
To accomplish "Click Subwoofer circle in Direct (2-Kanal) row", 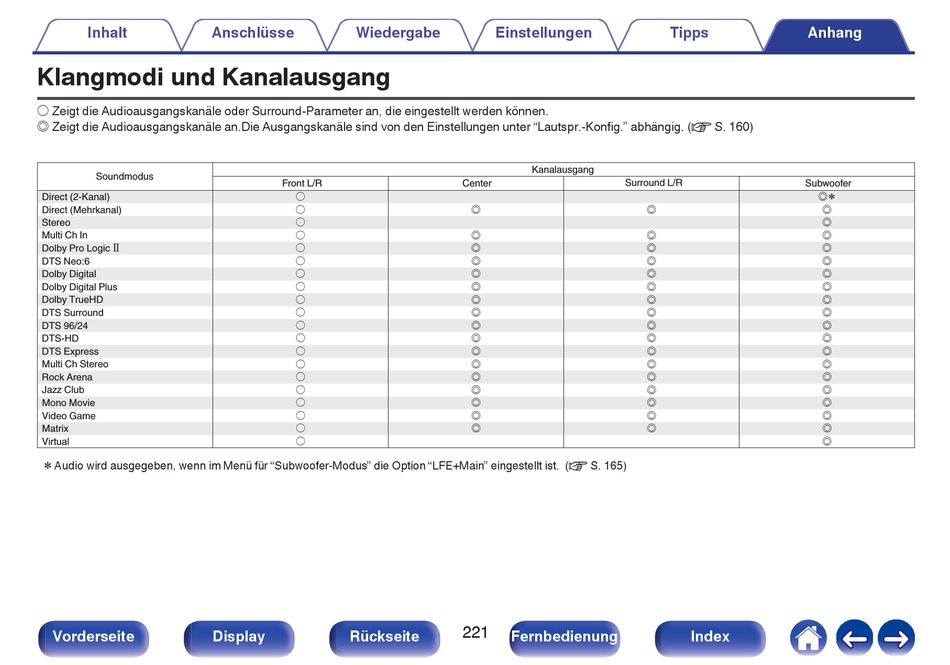I will (823, 197).
